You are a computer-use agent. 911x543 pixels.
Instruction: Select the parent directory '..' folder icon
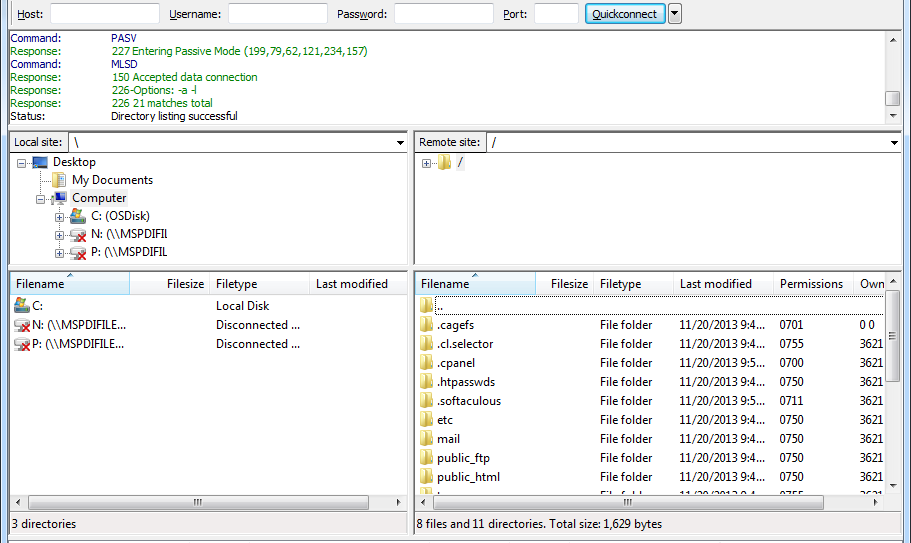tap(427, 306)
